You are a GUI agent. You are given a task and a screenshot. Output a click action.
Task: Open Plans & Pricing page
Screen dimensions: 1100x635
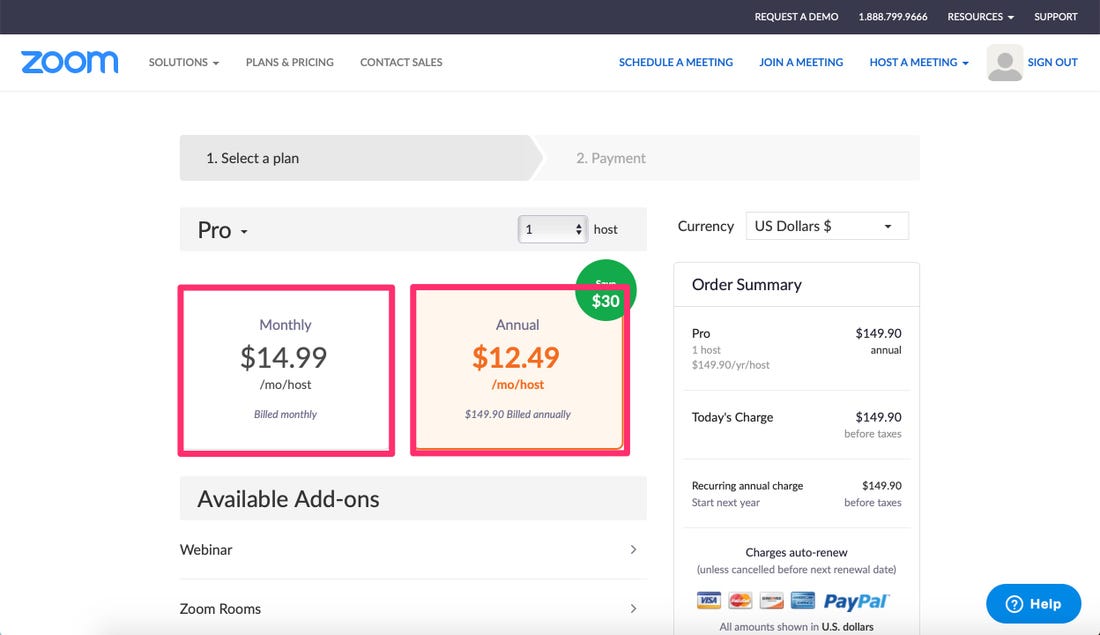[x=290, y=62]
